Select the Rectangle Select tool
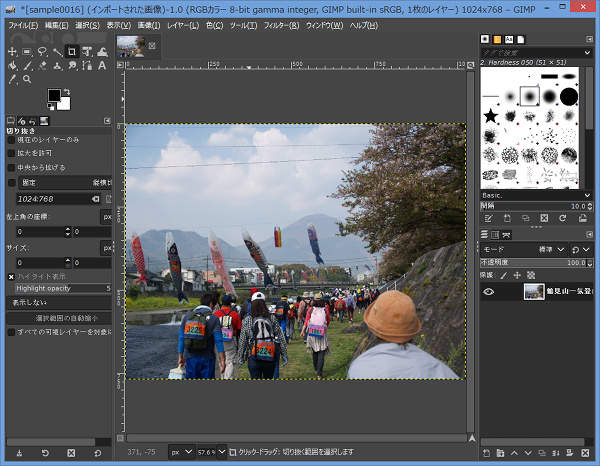 tap(27, 51)
